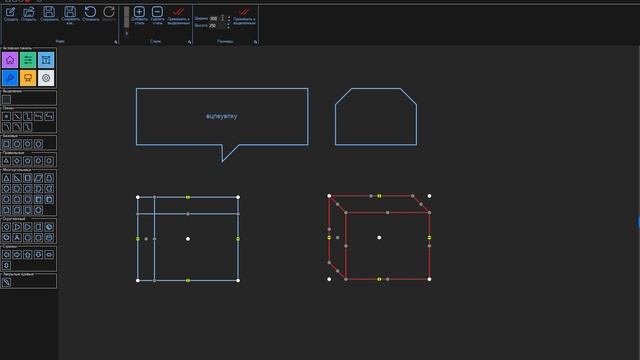Select the left arrow shape
The width and height of the screenshot is (640, 360).
pos(7,255)
